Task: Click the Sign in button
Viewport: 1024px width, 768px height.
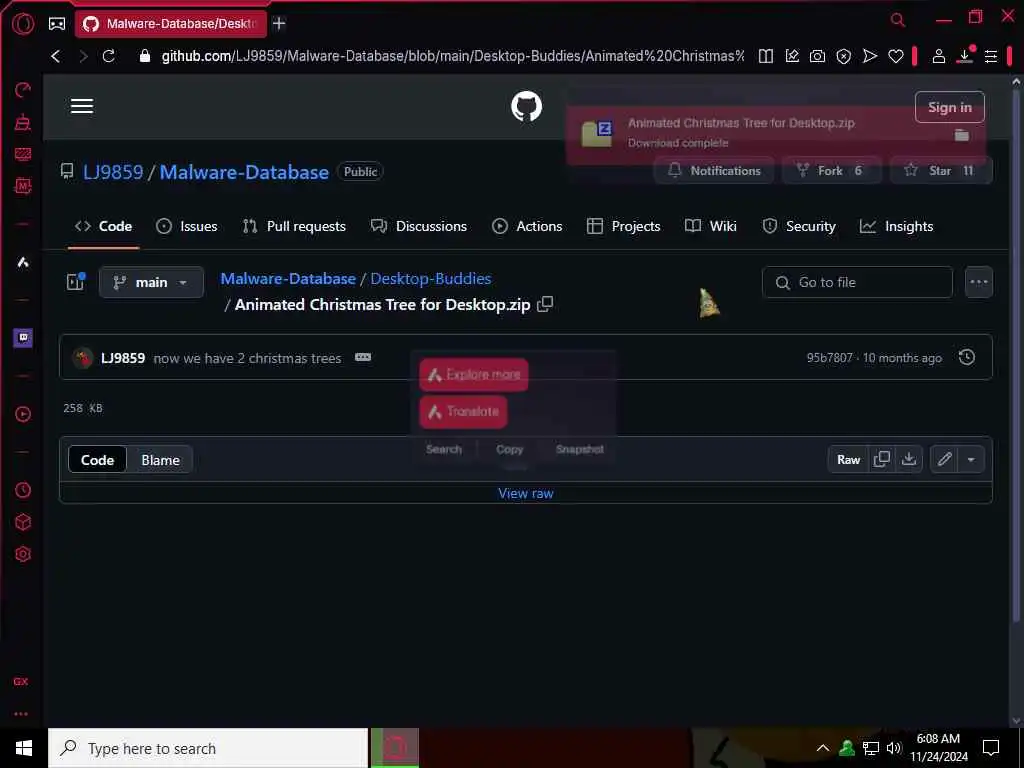Action: (950, 107)
